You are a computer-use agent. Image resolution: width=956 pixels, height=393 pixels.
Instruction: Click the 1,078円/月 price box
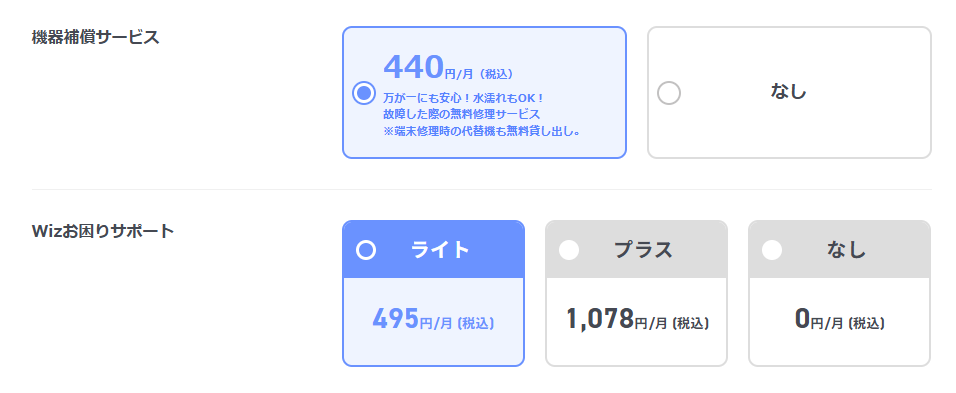[x=637, y=319]
